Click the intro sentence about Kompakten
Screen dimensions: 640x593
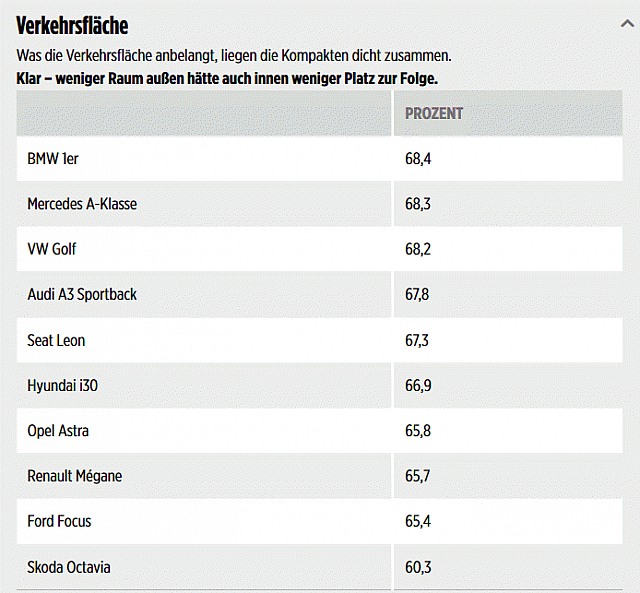pos(234,56)
